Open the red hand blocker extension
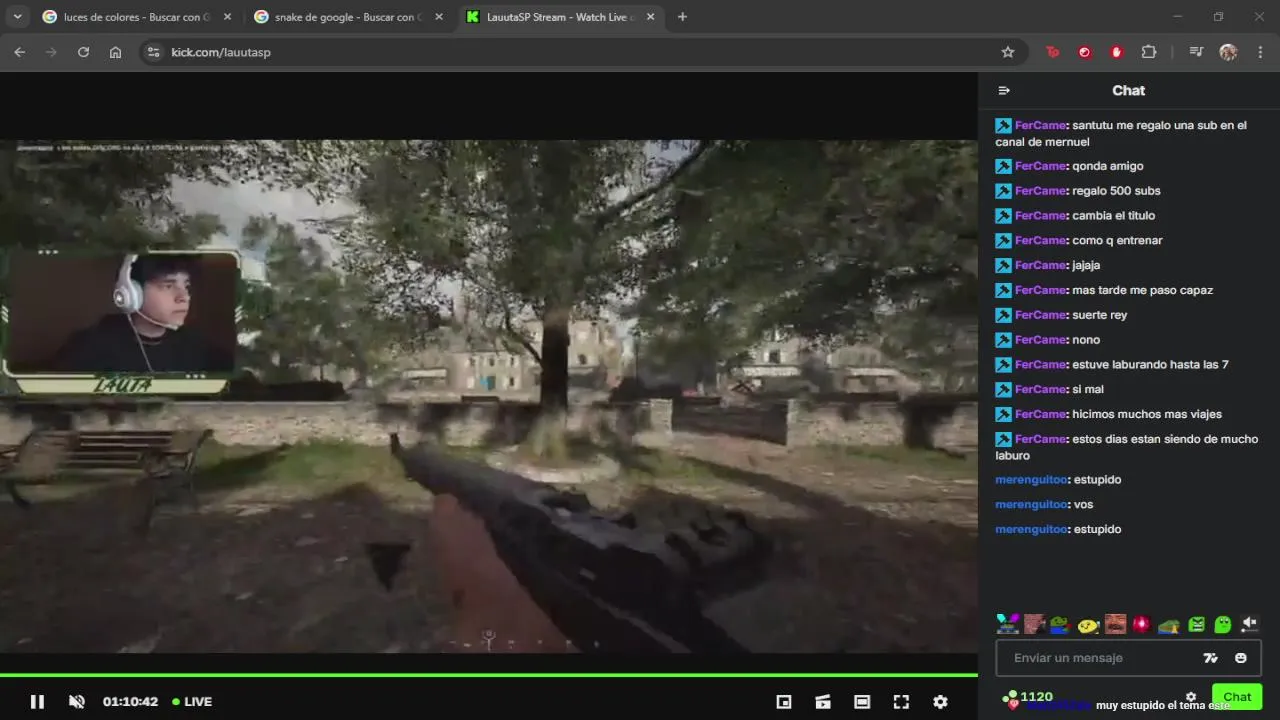The width and height of the screenshot is (1280, 720). (1117, 52)
